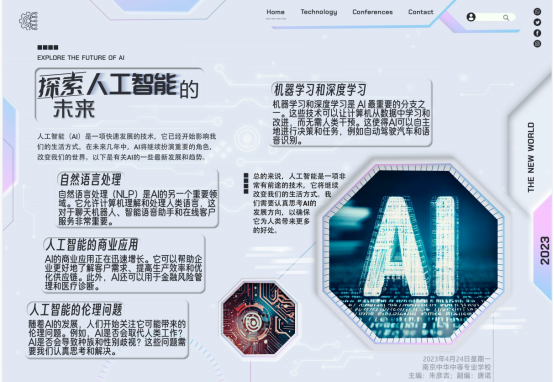Click the bottom social icon below Facebook

(x=537, y=43)
